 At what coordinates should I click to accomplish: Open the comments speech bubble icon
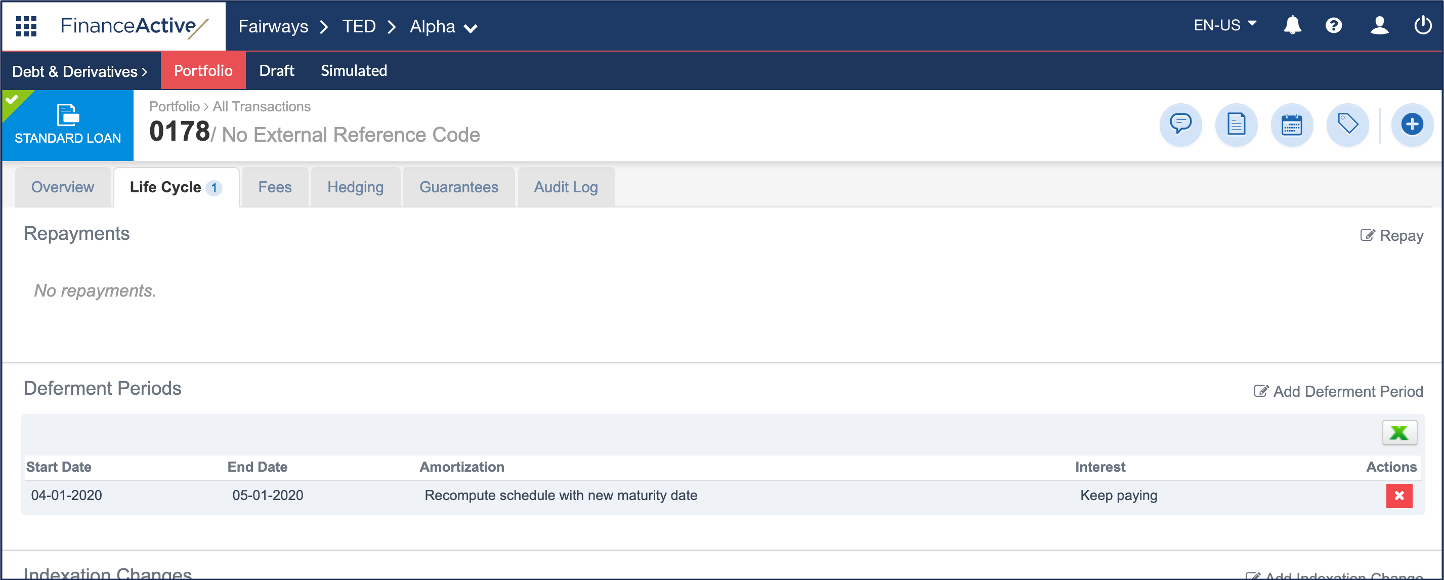pyautogui.click(x=1181, y=125)
